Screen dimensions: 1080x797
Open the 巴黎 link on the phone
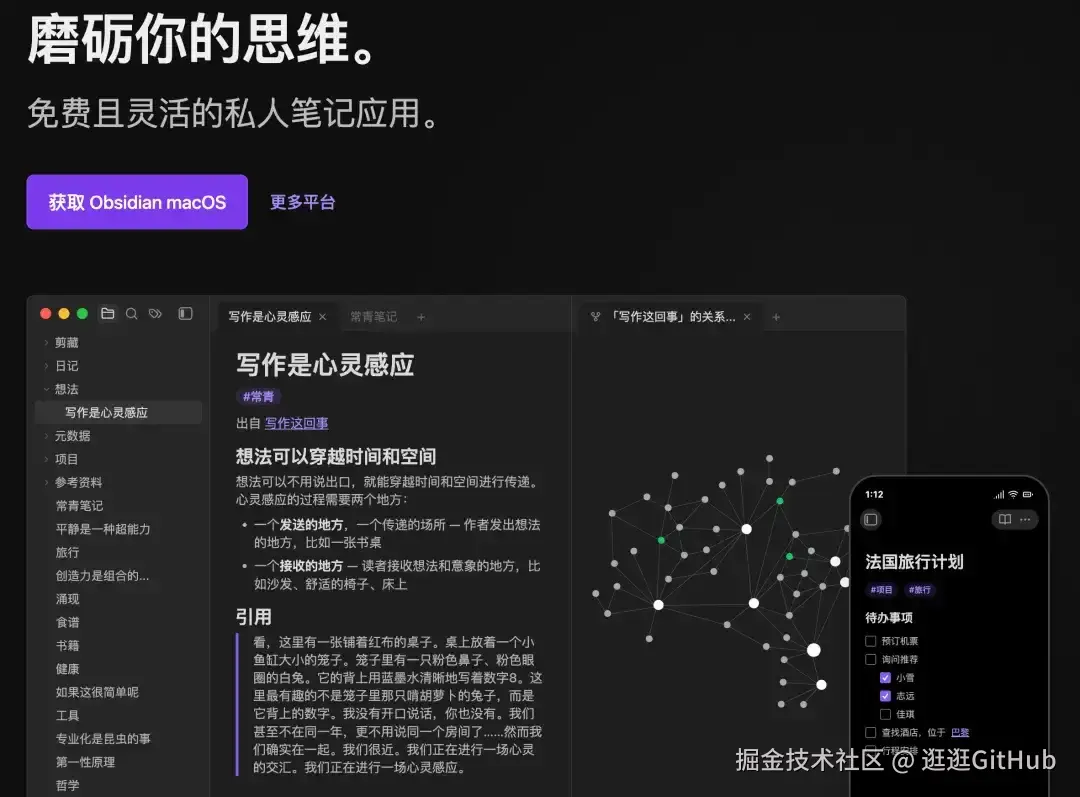[960, 732]
